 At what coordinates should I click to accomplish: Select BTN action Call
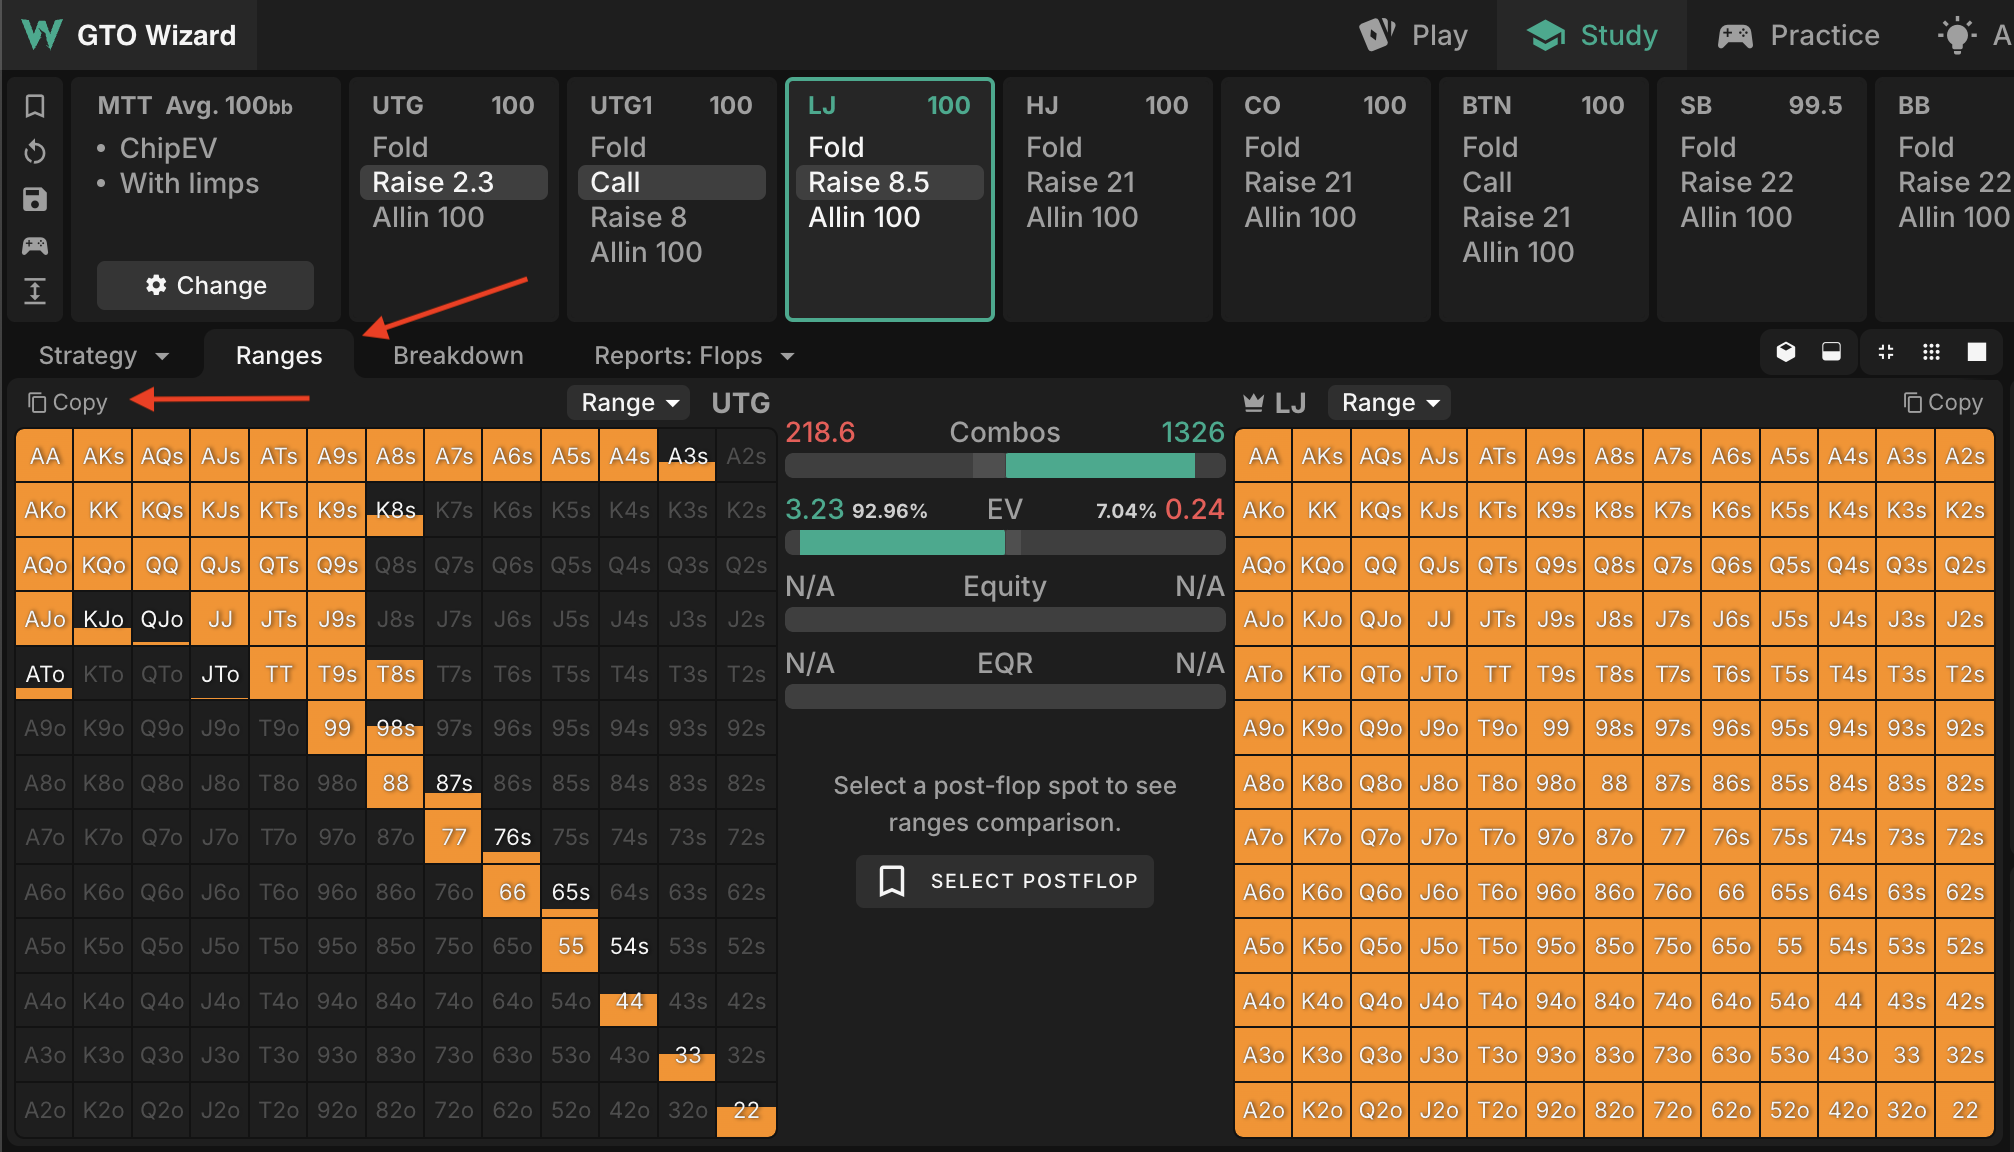[x=1487, y=183]
